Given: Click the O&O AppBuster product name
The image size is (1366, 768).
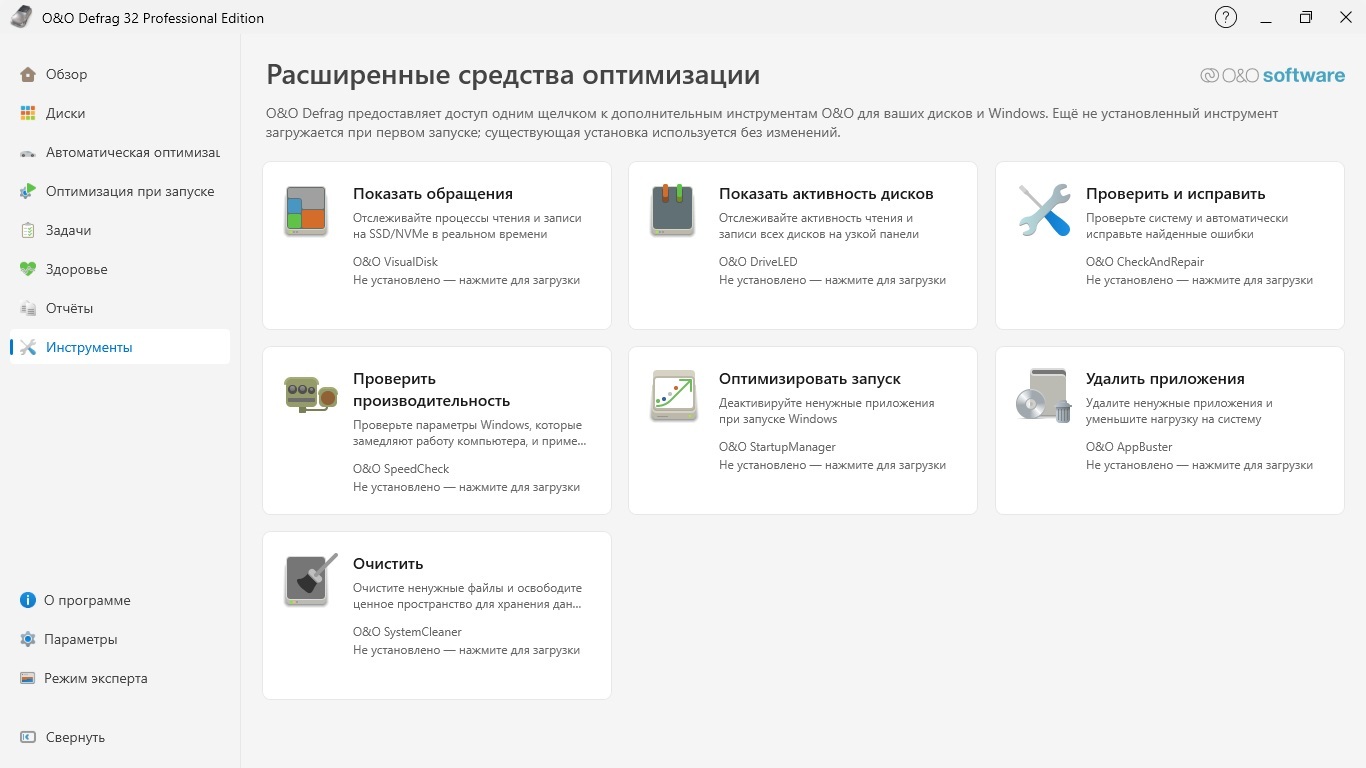Looking at the screenshot, I should [x=1129, y=447].
